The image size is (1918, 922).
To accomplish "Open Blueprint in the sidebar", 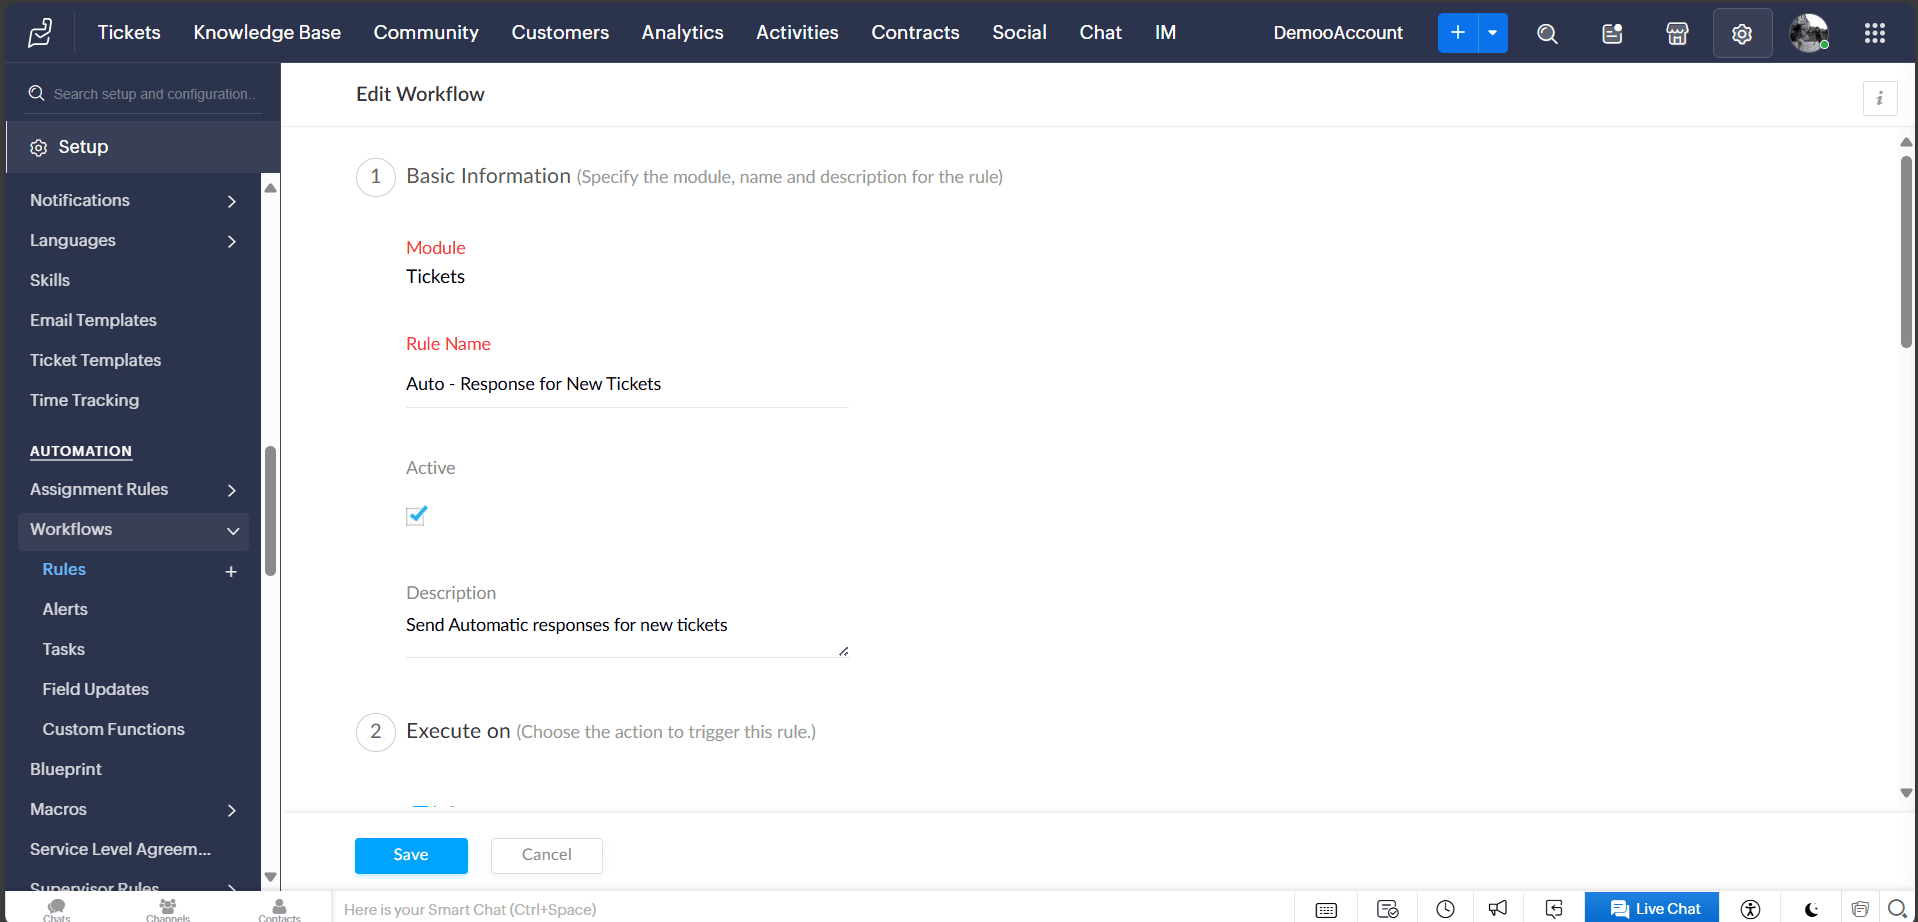I will (66, 769).
